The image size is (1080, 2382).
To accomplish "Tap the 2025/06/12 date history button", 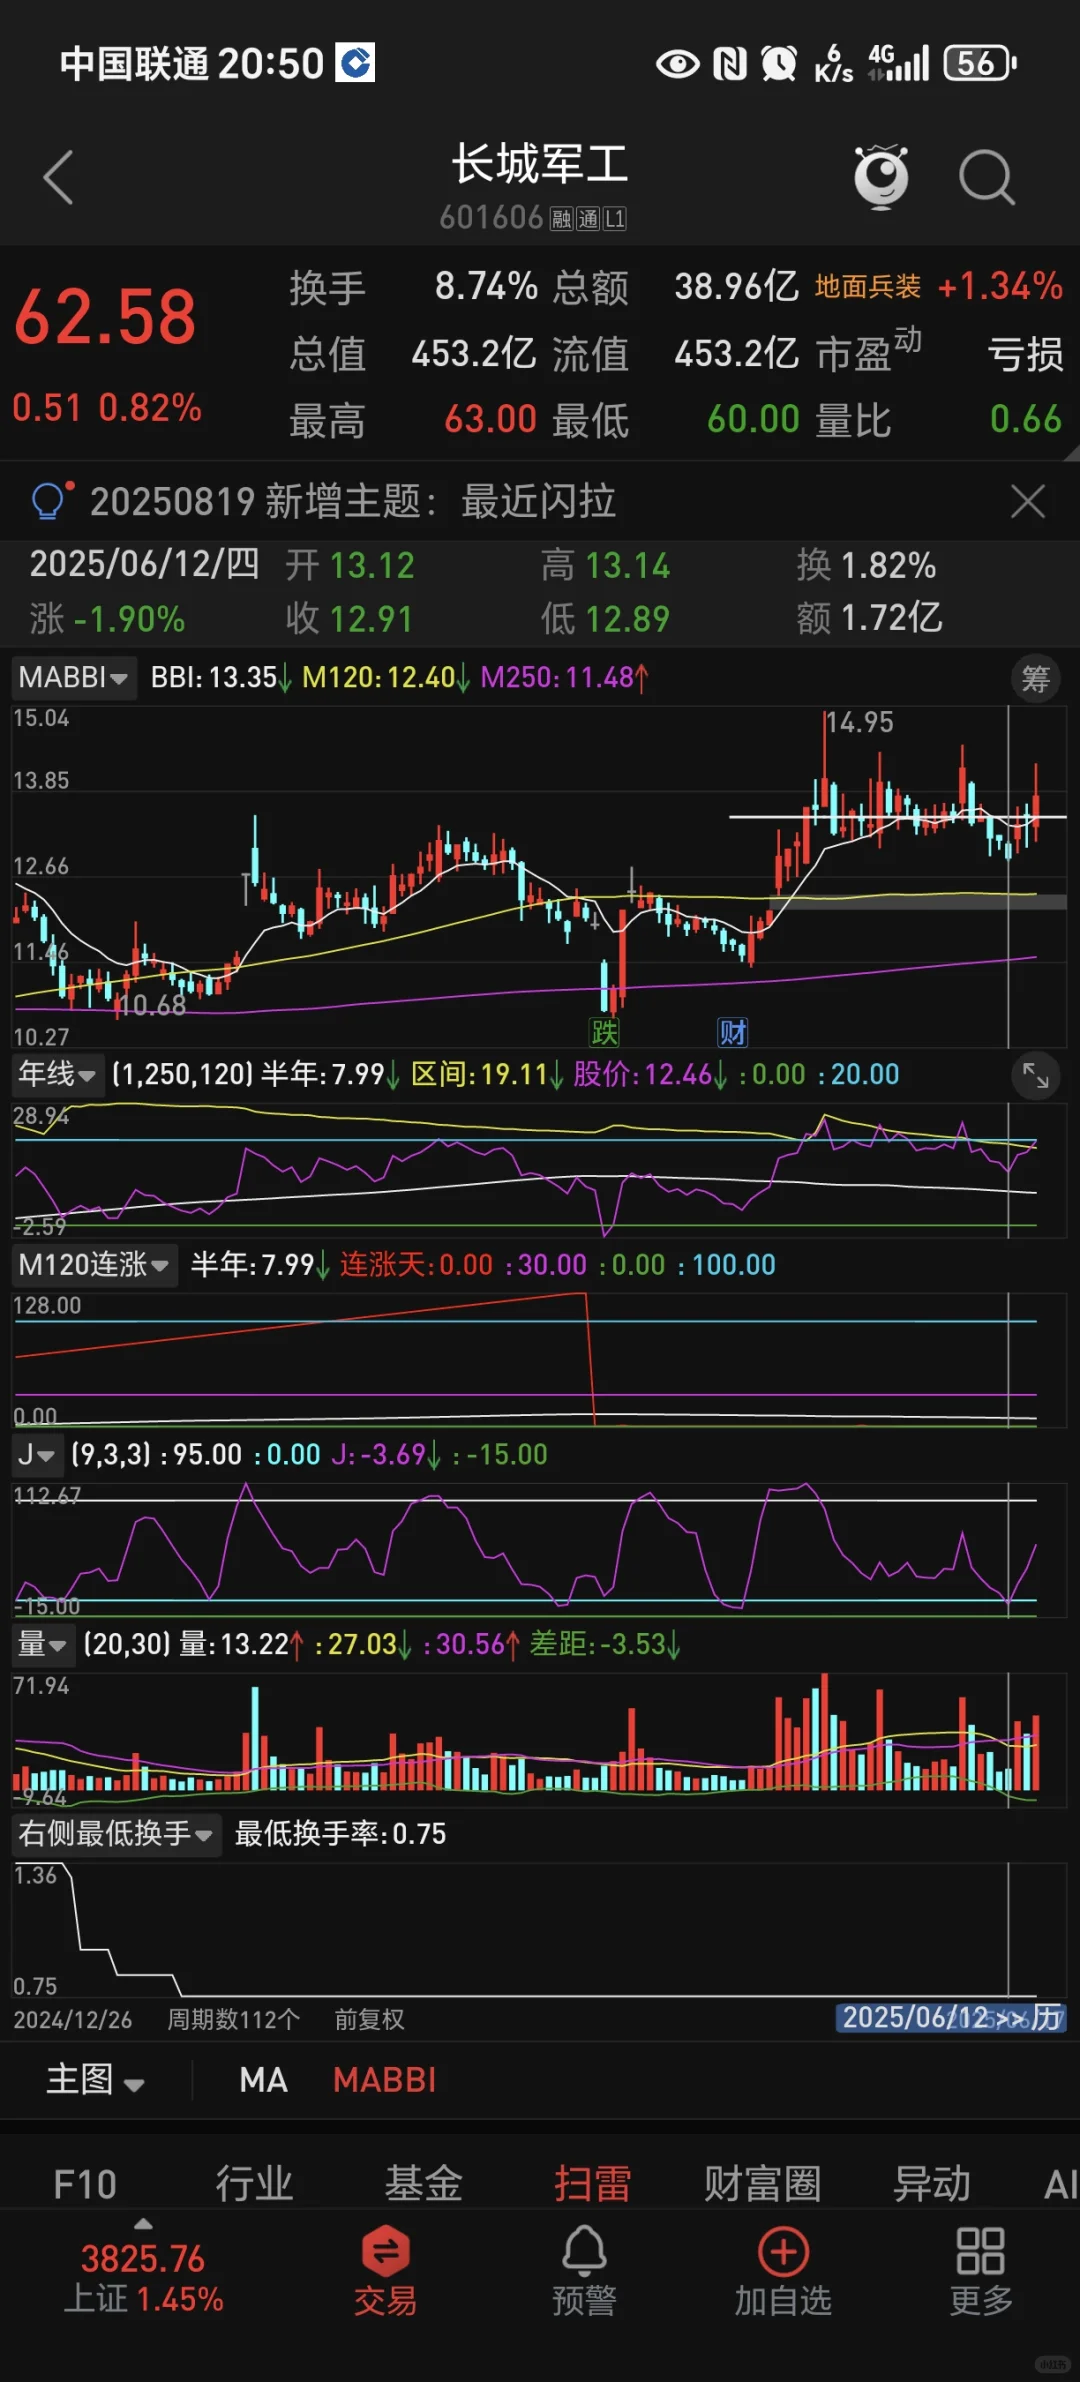I will (x=951, y=2018).
